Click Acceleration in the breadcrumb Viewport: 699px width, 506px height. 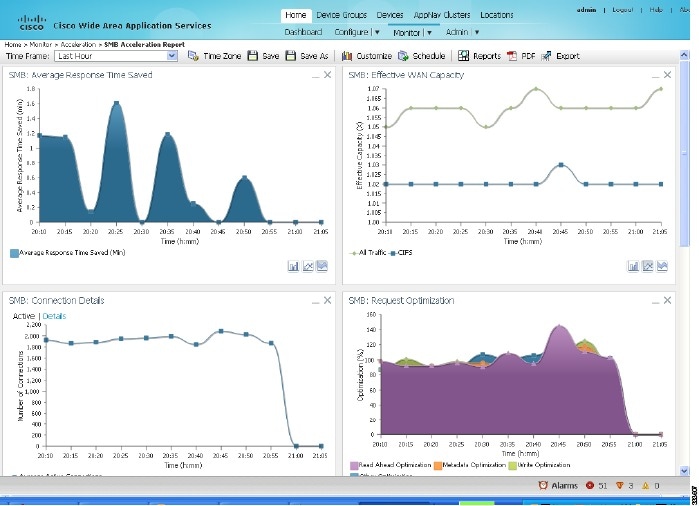click(78, 45)
